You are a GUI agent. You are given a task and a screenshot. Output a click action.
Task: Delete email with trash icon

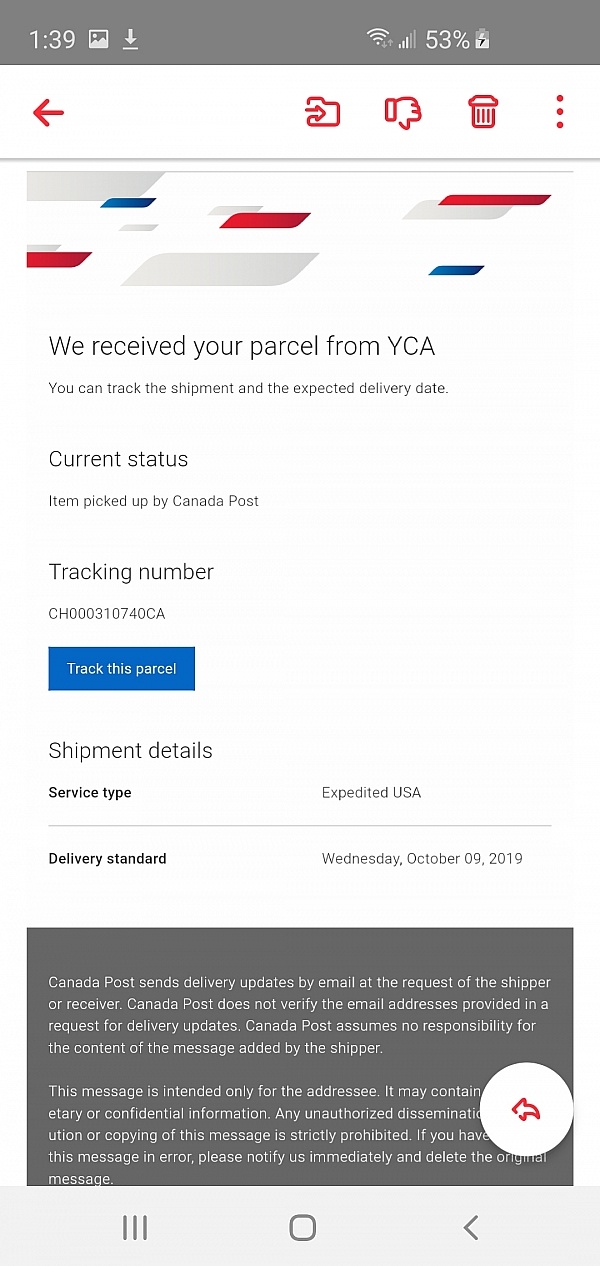pyautogui.click(x=483, y=112)
